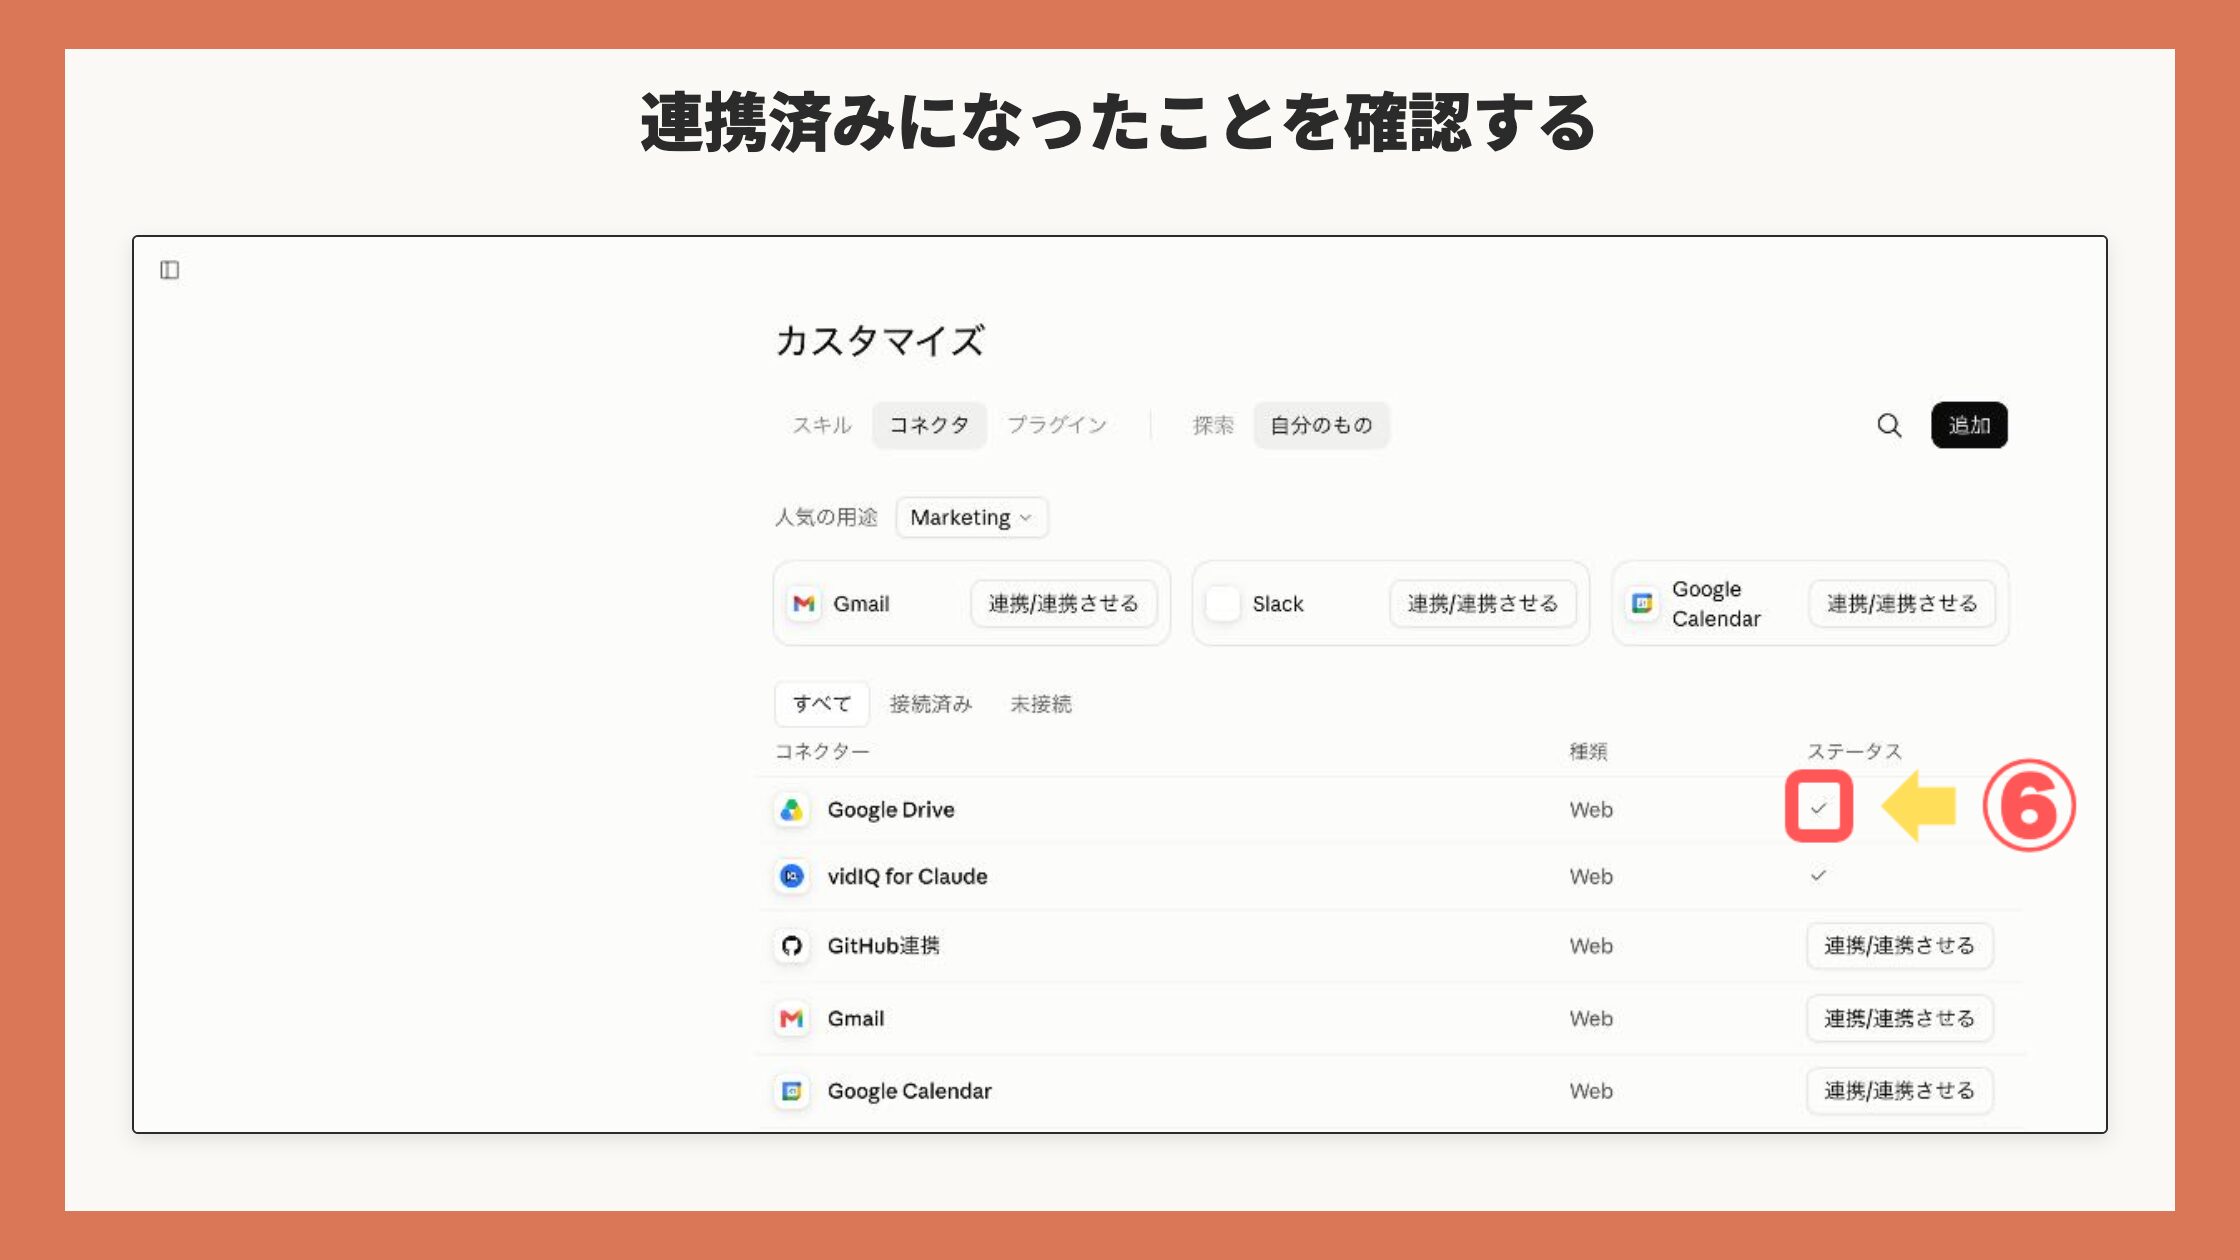This screenshot has width=2240, height=1260.
Task: Click the vidIQ for Claude icon
Action: [x=792, y=877]
